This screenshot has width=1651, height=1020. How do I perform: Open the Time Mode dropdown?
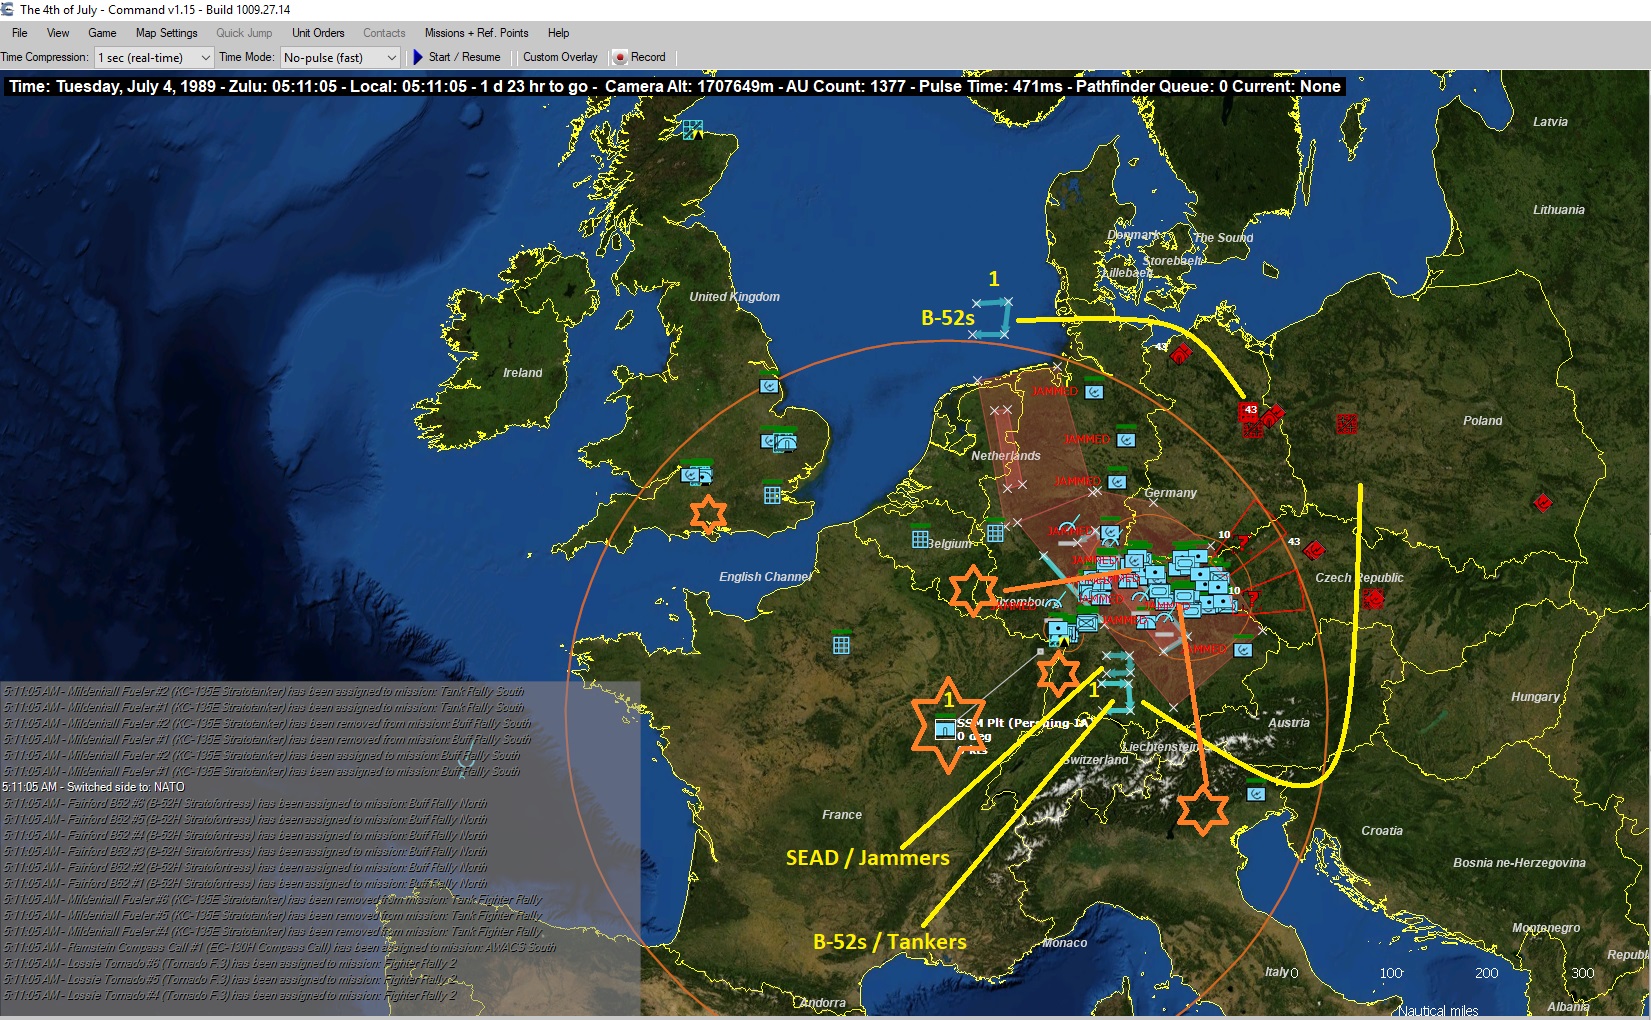point(340,57)
